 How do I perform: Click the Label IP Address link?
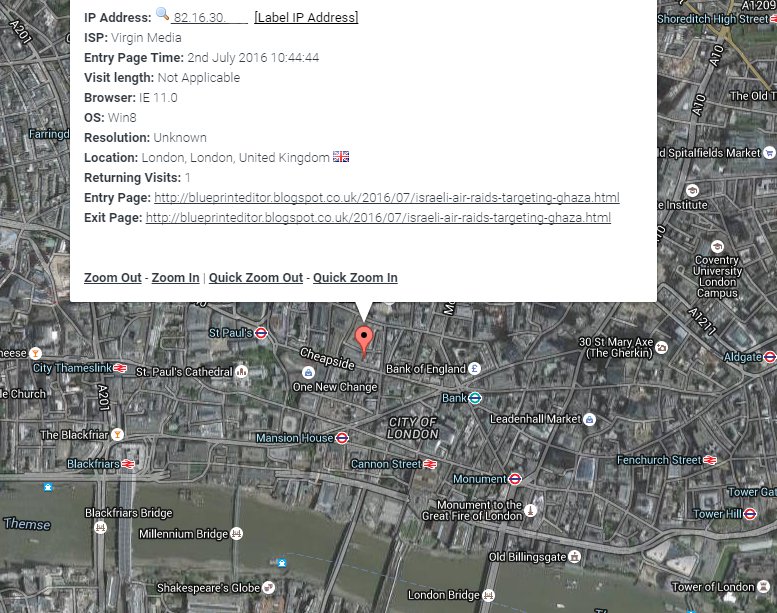(306, 17)
